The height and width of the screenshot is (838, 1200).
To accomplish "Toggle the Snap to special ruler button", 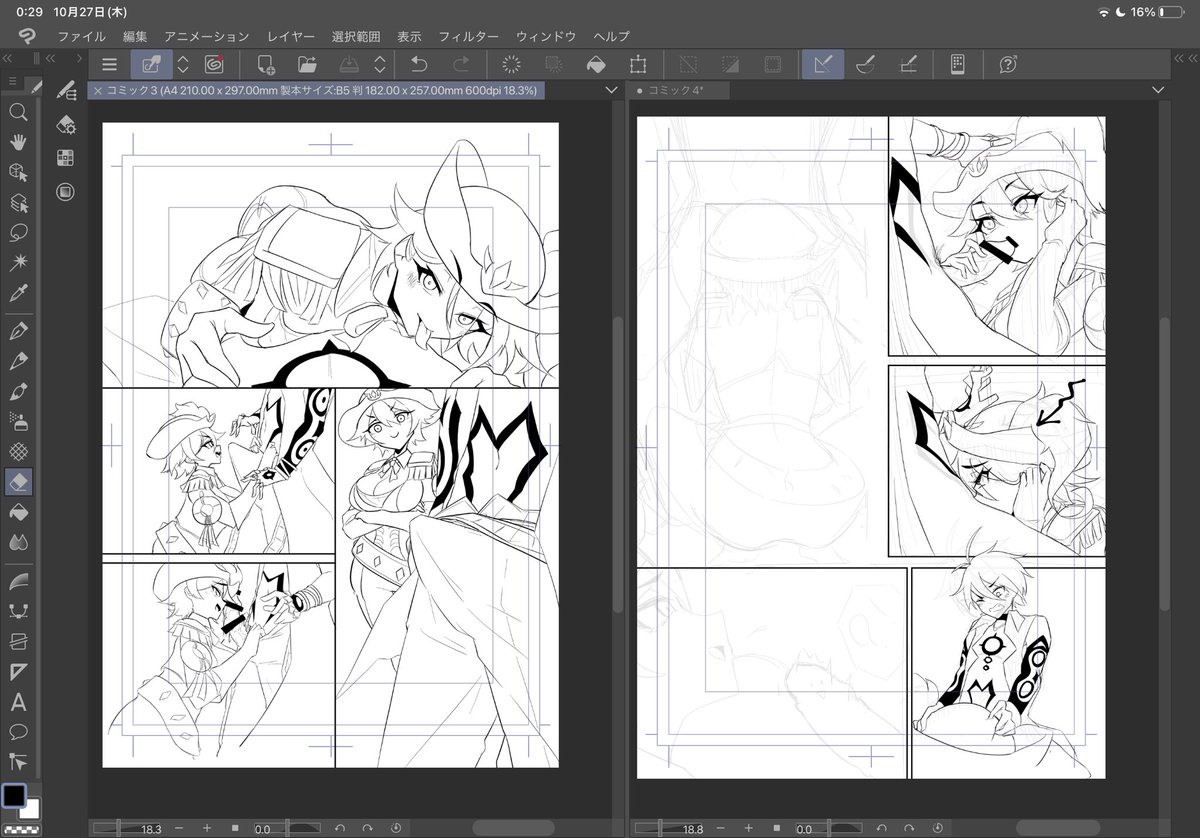I will coord(866,64).
